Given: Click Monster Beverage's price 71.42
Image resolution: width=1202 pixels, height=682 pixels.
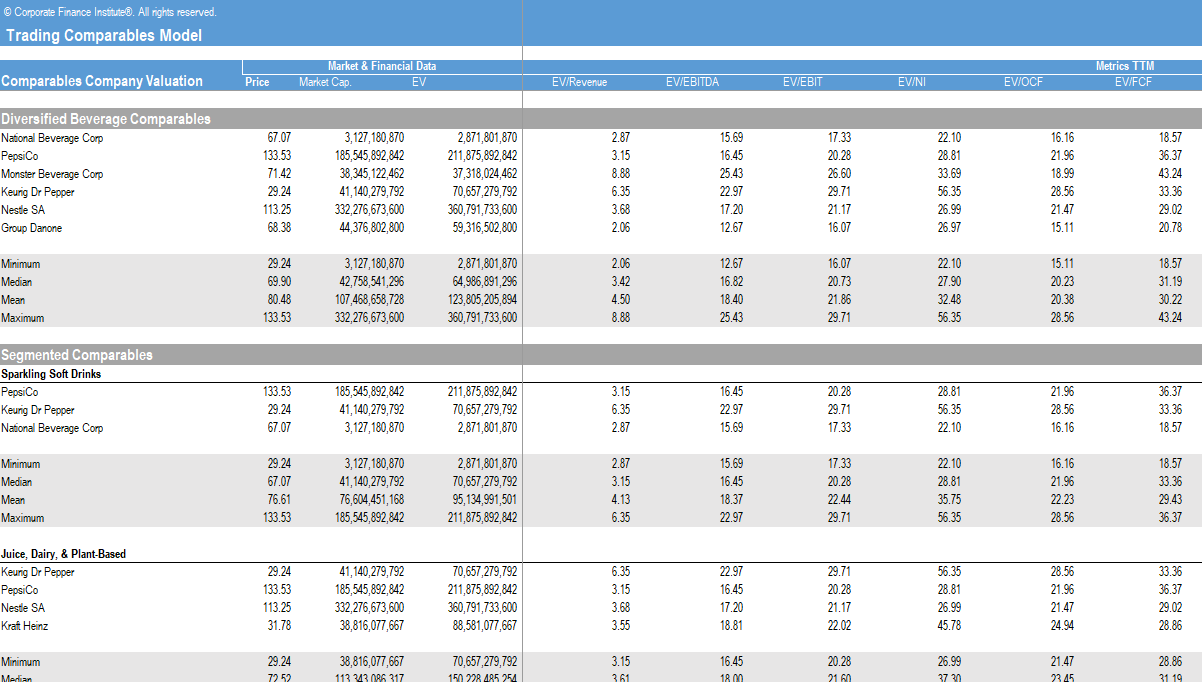Looking at the screenshot, I should 279,174.
